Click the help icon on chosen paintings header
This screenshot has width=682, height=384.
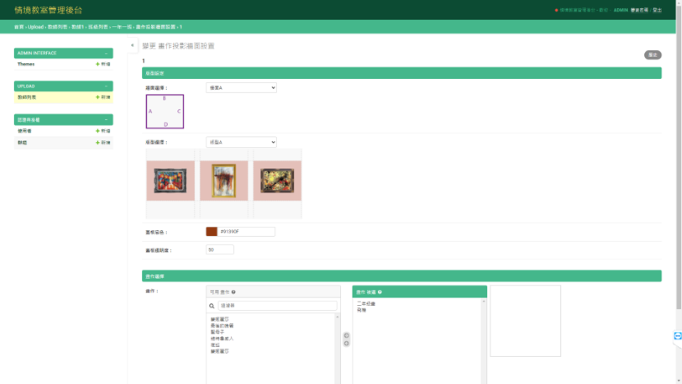pos(380,292)
